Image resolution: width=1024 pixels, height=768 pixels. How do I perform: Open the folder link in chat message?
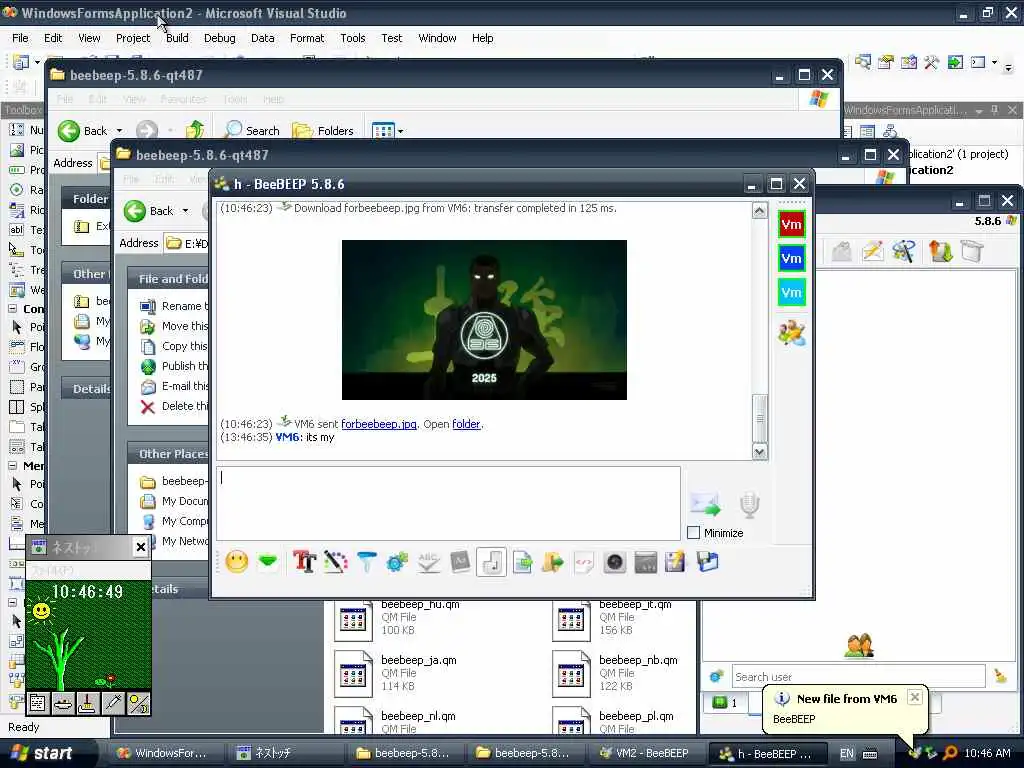pyautogui.click(x=466, y=424)
